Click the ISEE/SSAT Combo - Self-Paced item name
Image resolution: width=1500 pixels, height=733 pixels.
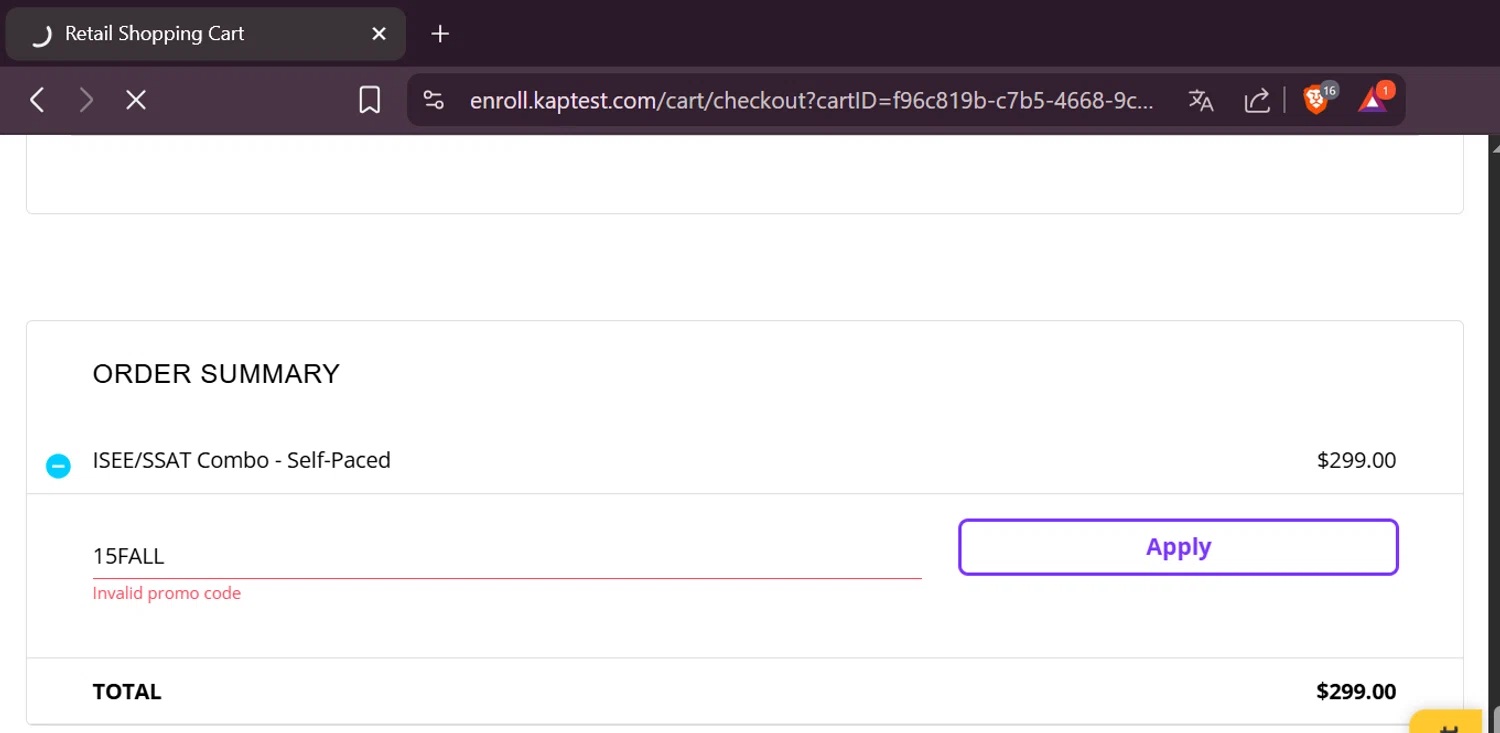(242, 460)
